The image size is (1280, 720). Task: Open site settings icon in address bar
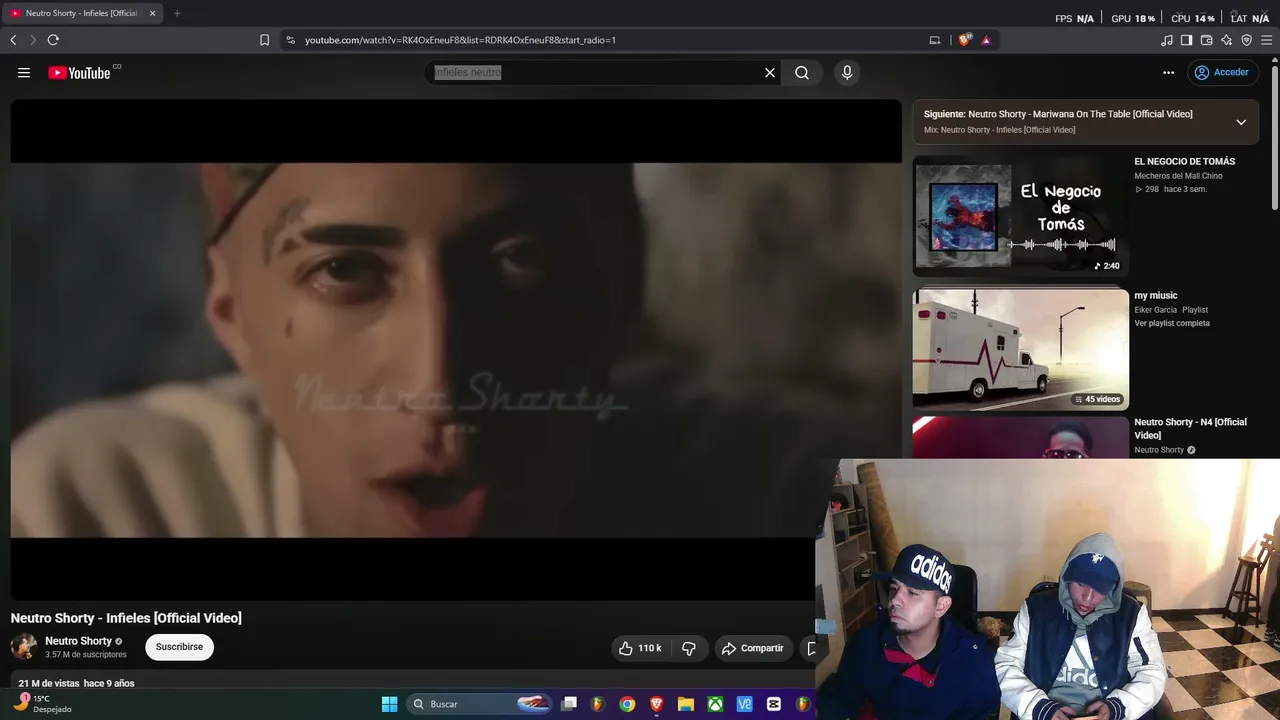click(x=290, y=40)
